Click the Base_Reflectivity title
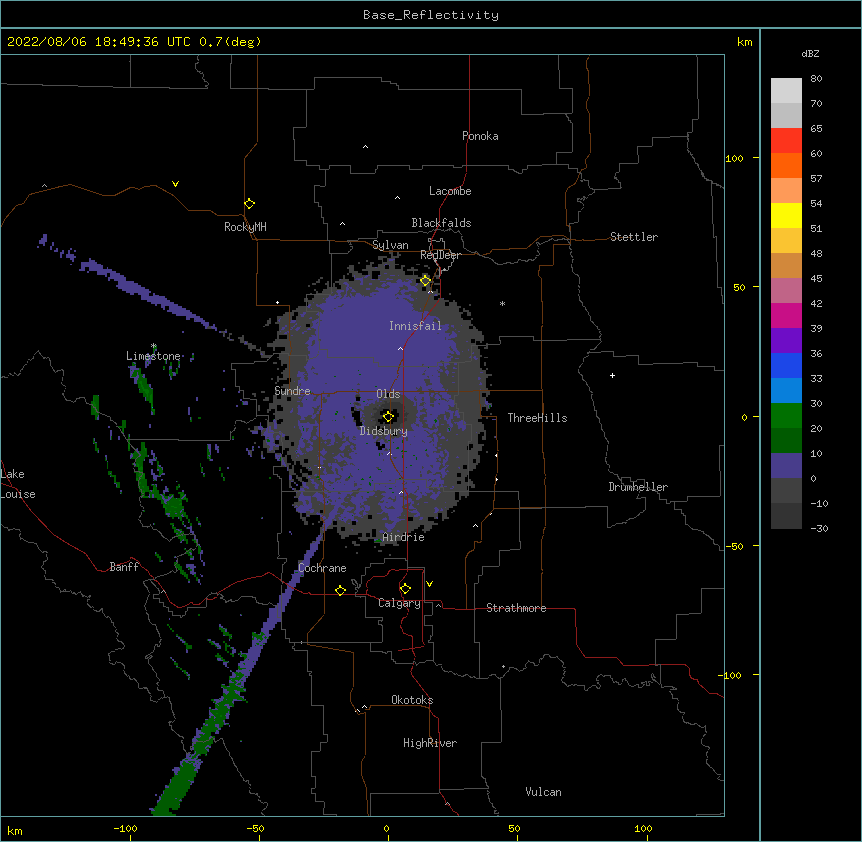Image resolution: width=862 pixels, height=842 pixels. click(431, 15)
